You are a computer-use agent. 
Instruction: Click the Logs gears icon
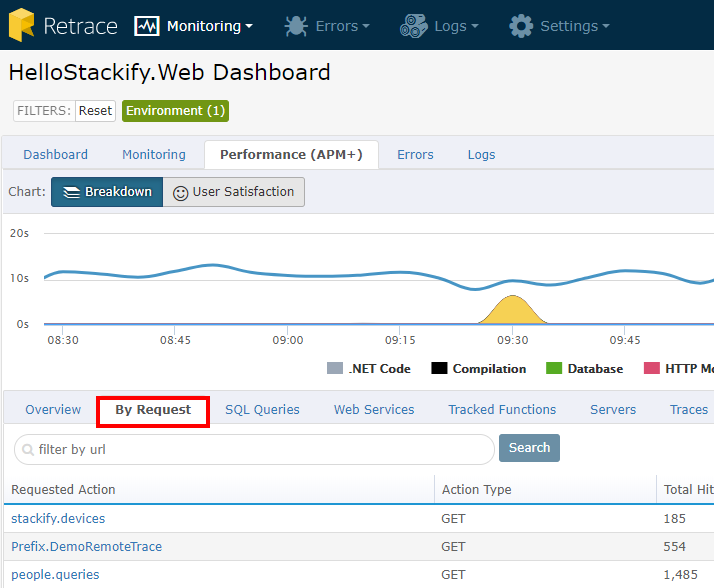pyautogui.click(x=413, y=26)
